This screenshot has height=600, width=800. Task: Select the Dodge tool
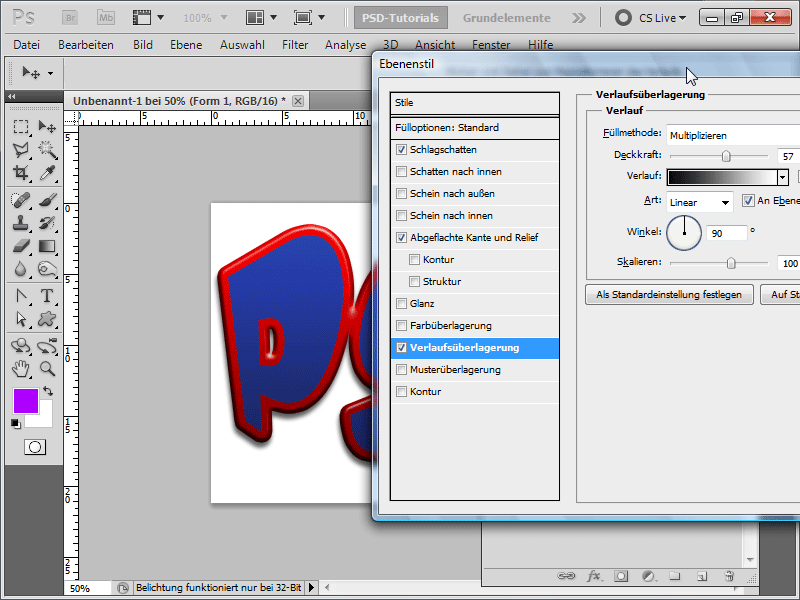tap(47, 269)
